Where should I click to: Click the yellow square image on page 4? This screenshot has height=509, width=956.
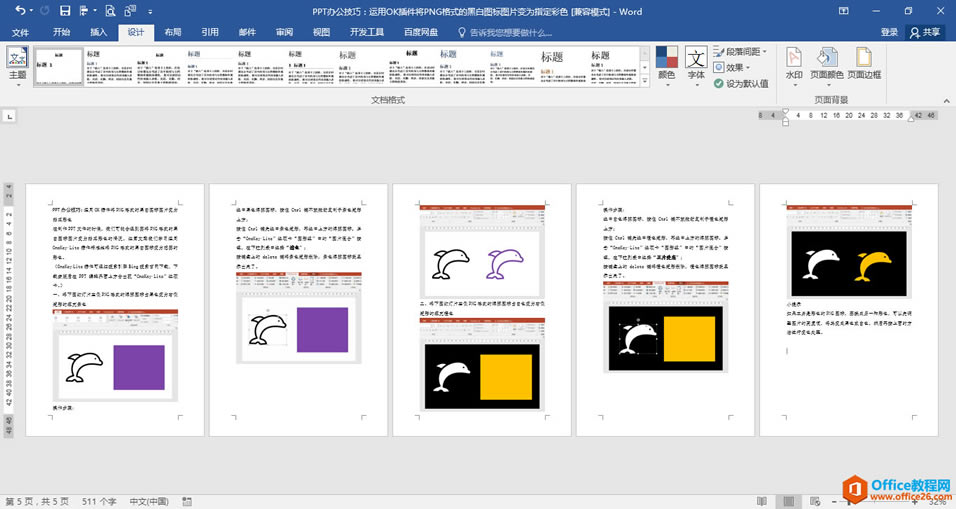tap(689, 339)
